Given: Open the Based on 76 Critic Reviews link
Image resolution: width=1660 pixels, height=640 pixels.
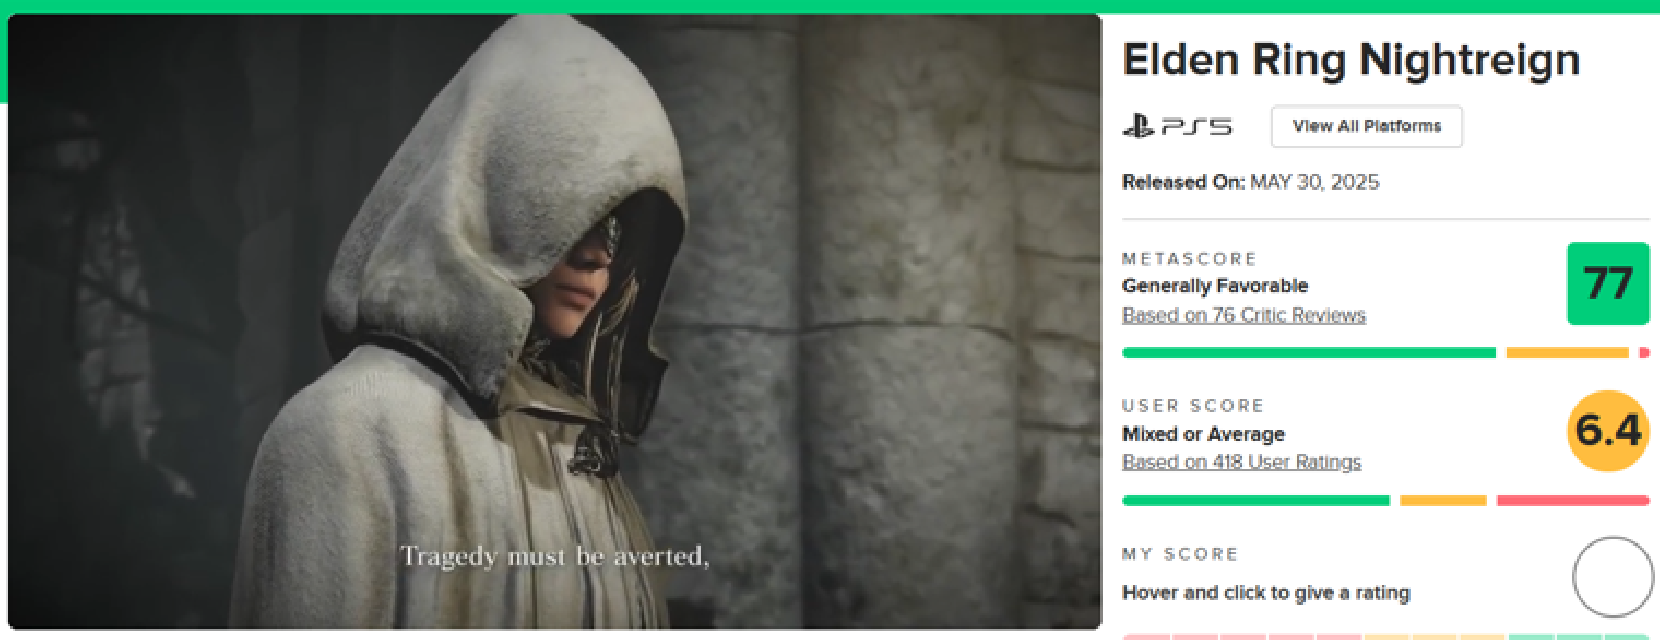Looking at the screenshot, I should coord(1244,315).
